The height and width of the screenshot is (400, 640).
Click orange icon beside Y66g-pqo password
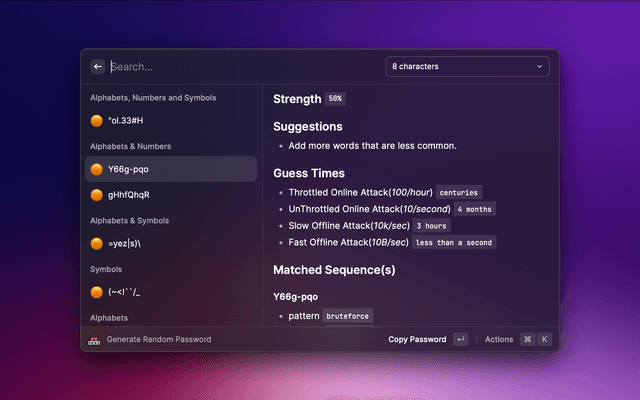[97, 169]
